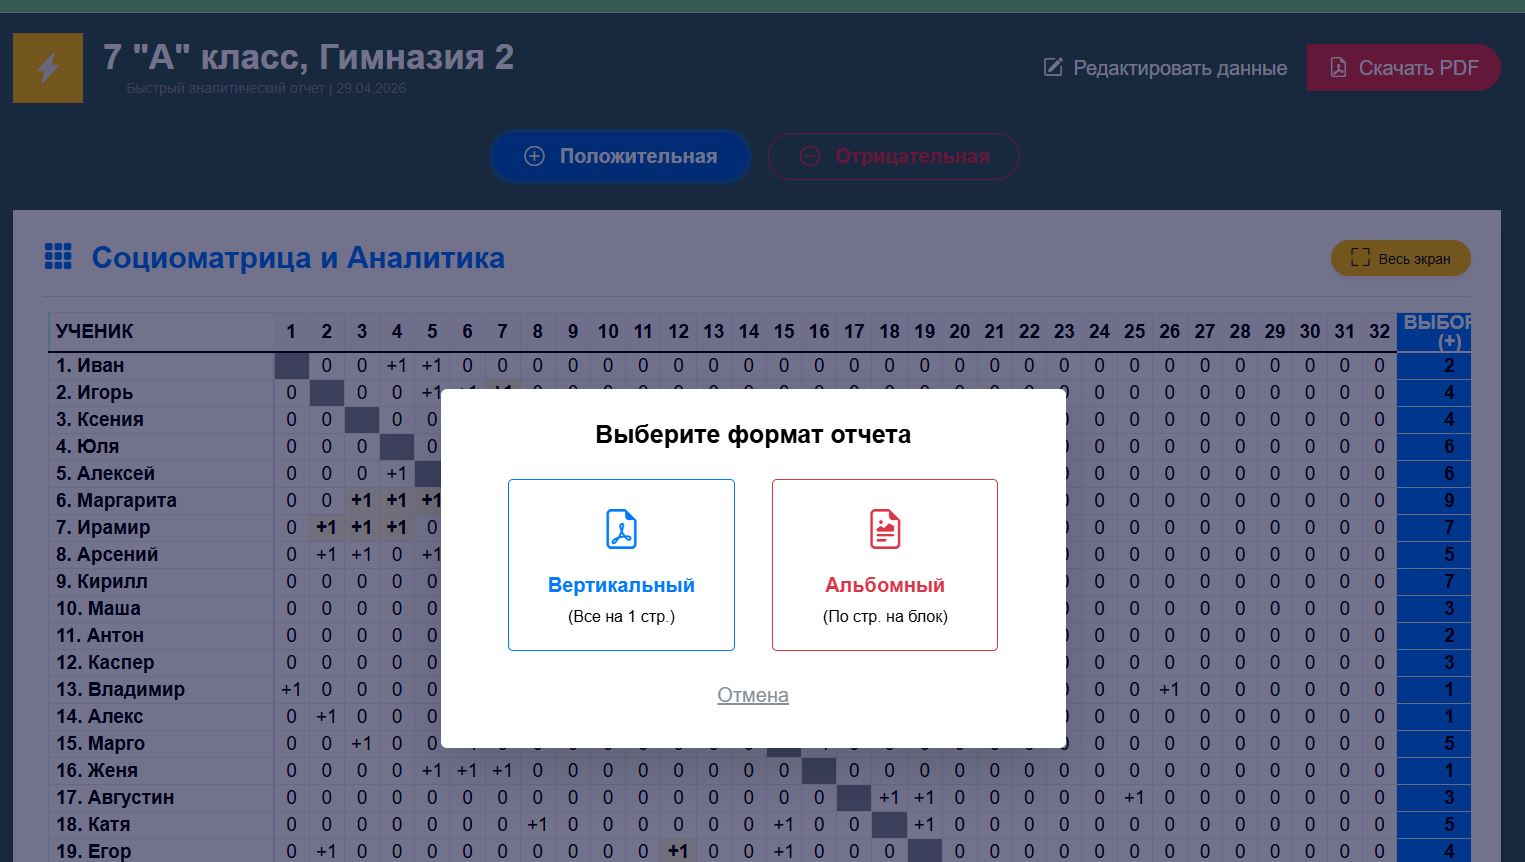Click the PDF icon inside the Скачать PDF button
This screenshot has height=862, width=1525.
click(x=1337, y=68)
